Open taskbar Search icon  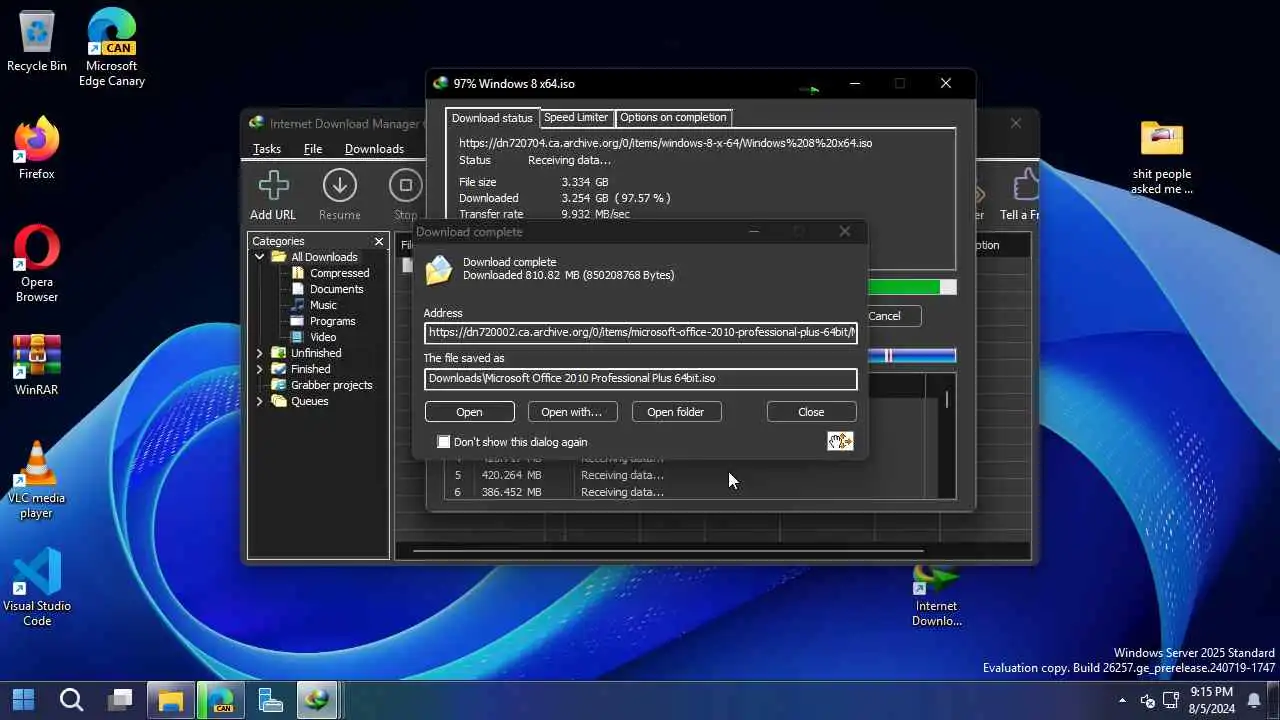click(x=71, y=699)
